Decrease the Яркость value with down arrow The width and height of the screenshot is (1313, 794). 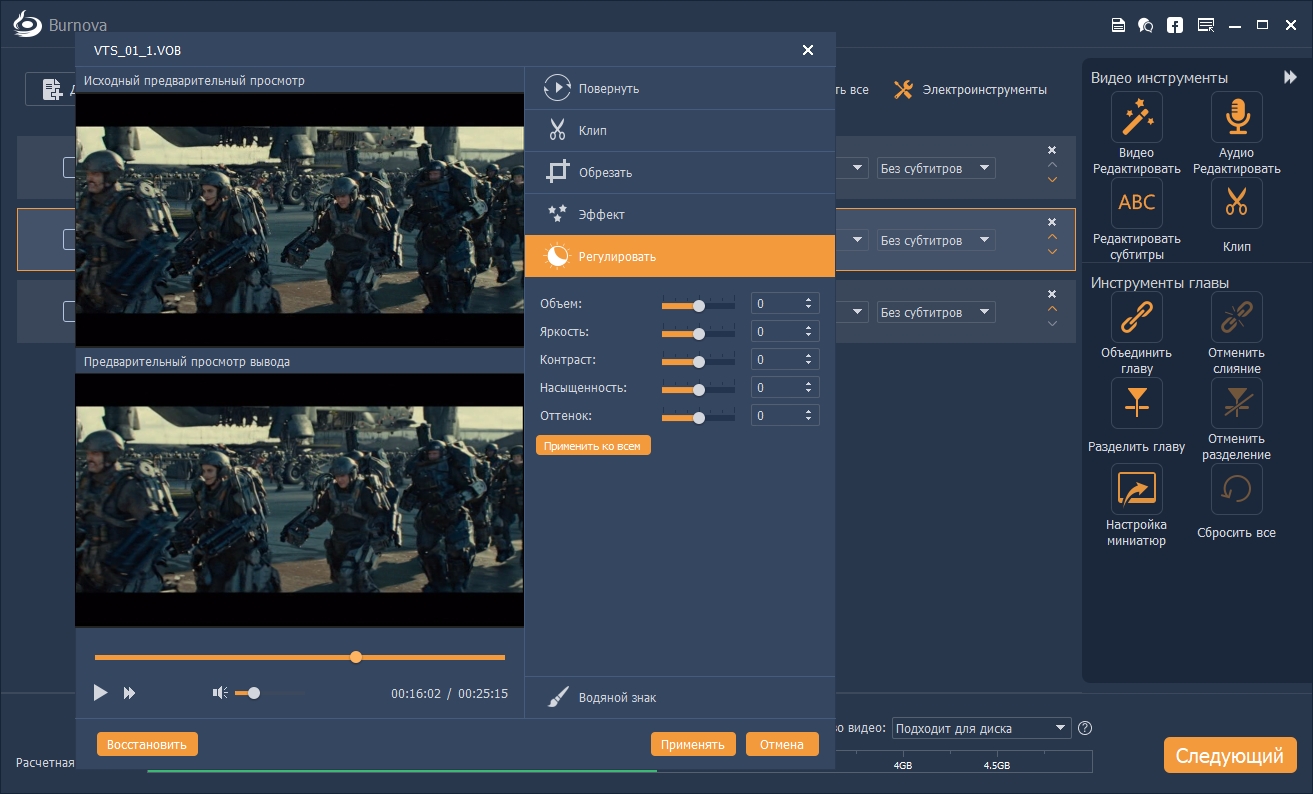[x=808, y=336]
